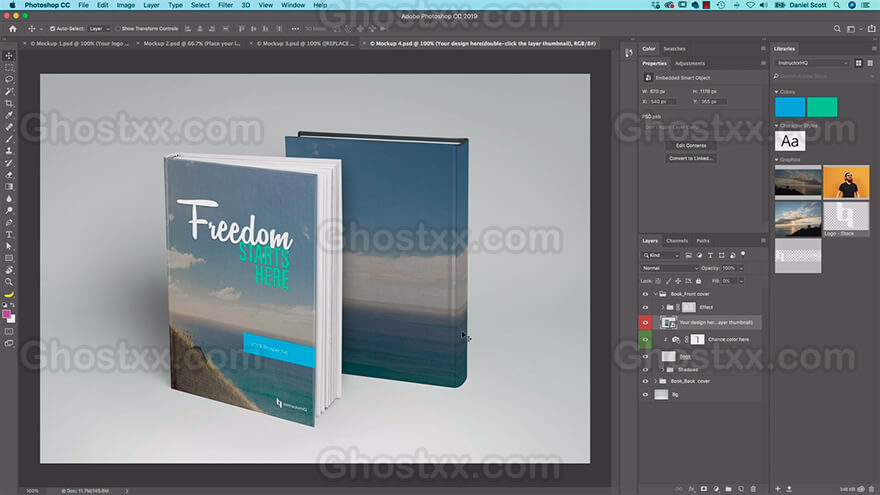Hide the Your design here layer
Image resolution: width=880 pixels, height=495 pixels.
point(645,323)
